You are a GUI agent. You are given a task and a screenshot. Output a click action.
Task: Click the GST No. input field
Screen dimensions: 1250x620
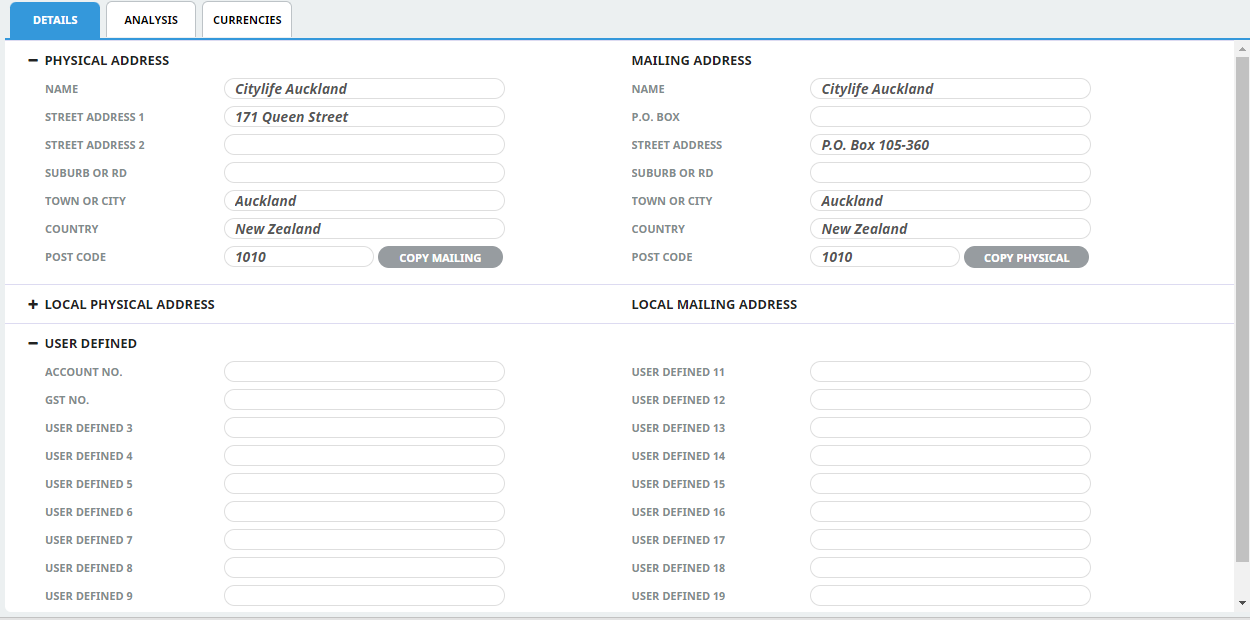click(364, 400)
